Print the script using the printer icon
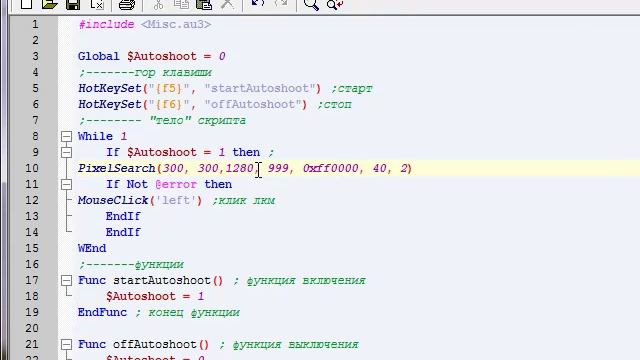640x360 pixels. (x=127, y=4)
